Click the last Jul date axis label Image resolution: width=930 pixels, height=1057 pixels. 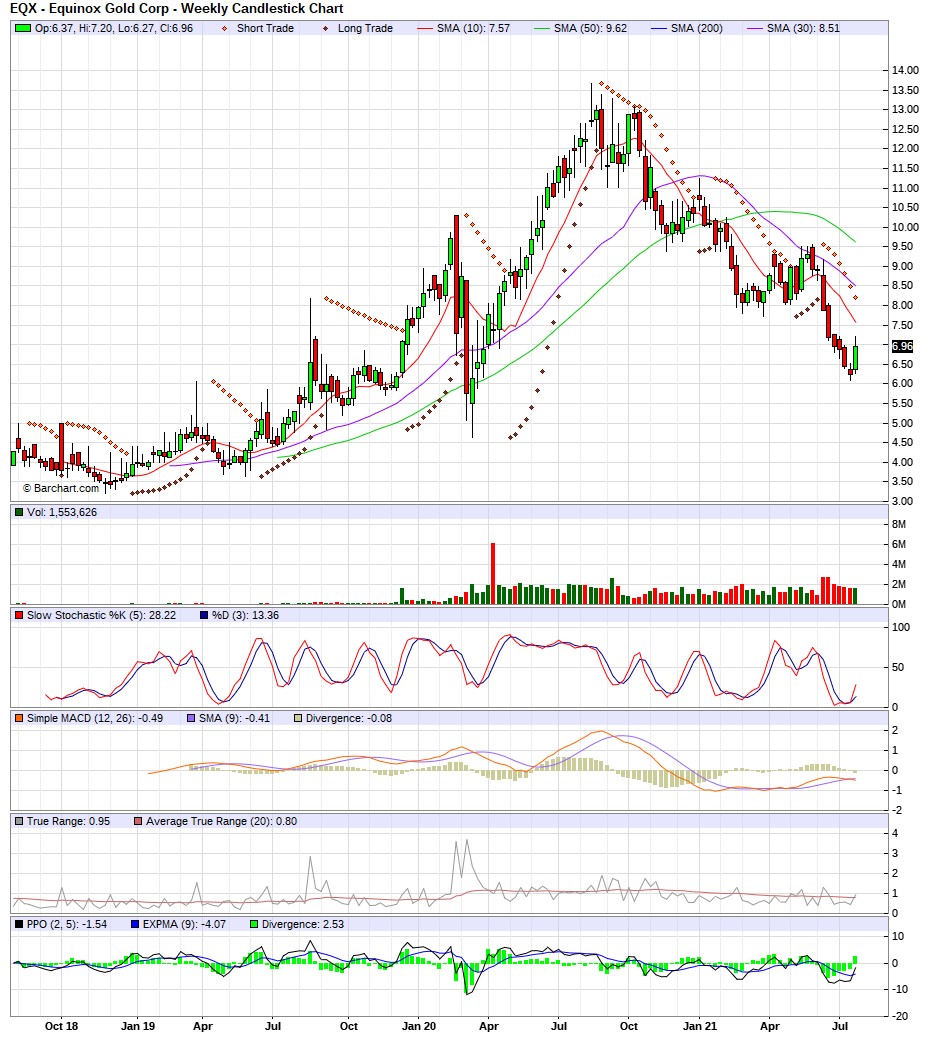tap(840, 1026)
